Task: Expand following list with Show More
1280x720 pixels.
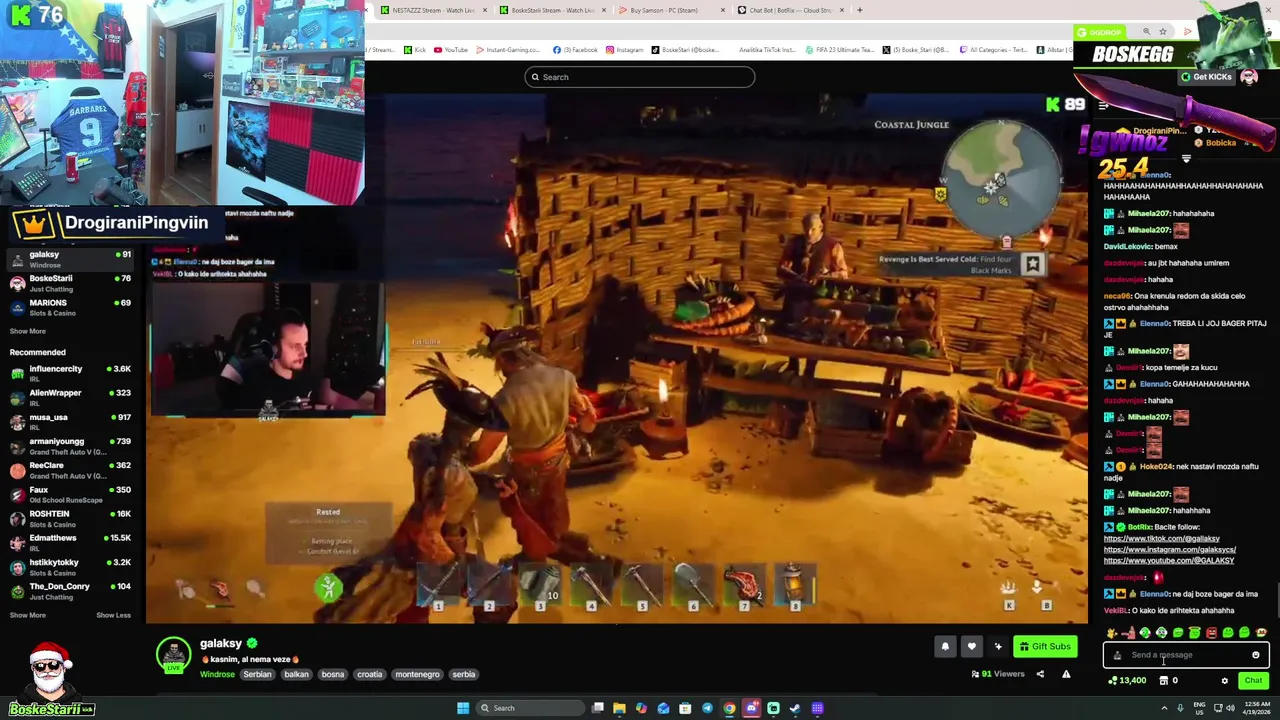Action: (28, 331)
